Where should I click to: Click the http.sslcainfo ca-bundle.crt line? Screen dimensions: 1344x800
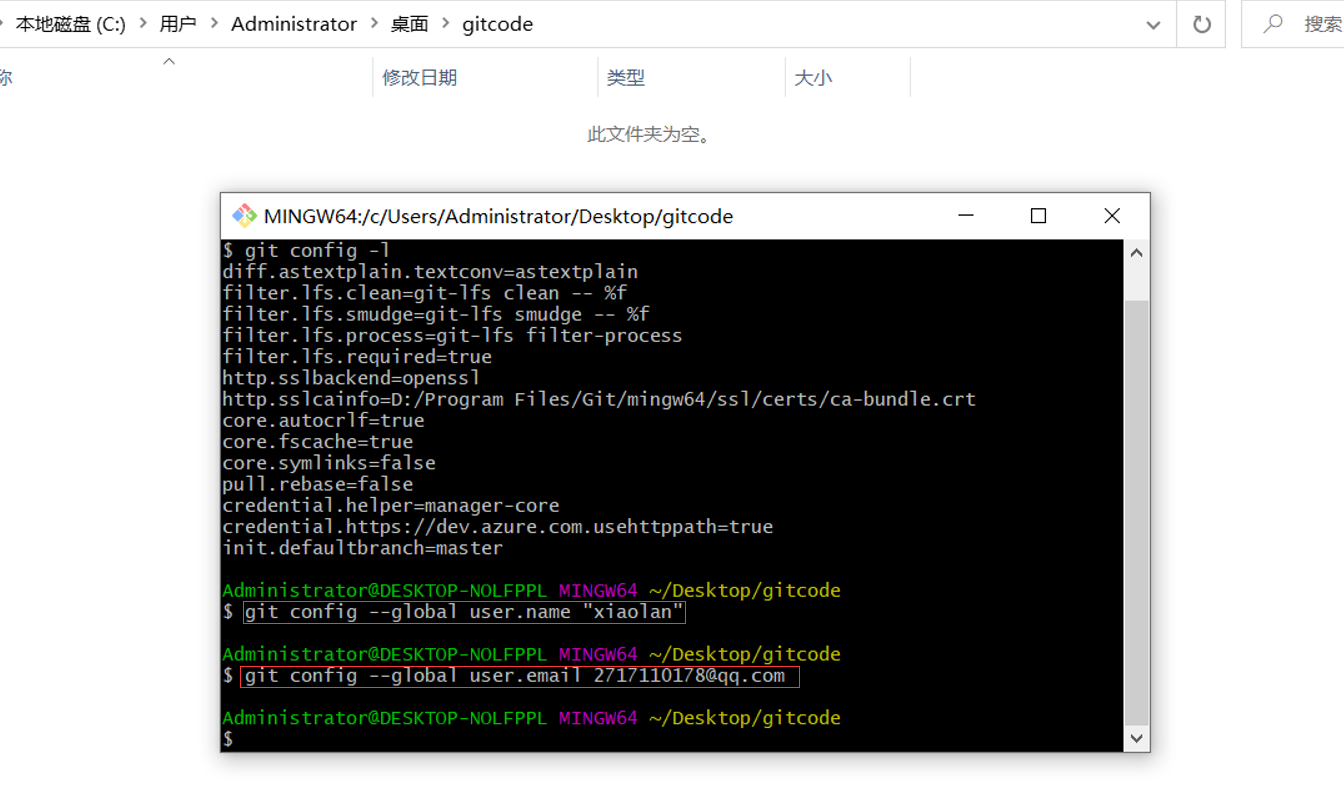pyautogui.click(x=599, y=399)
